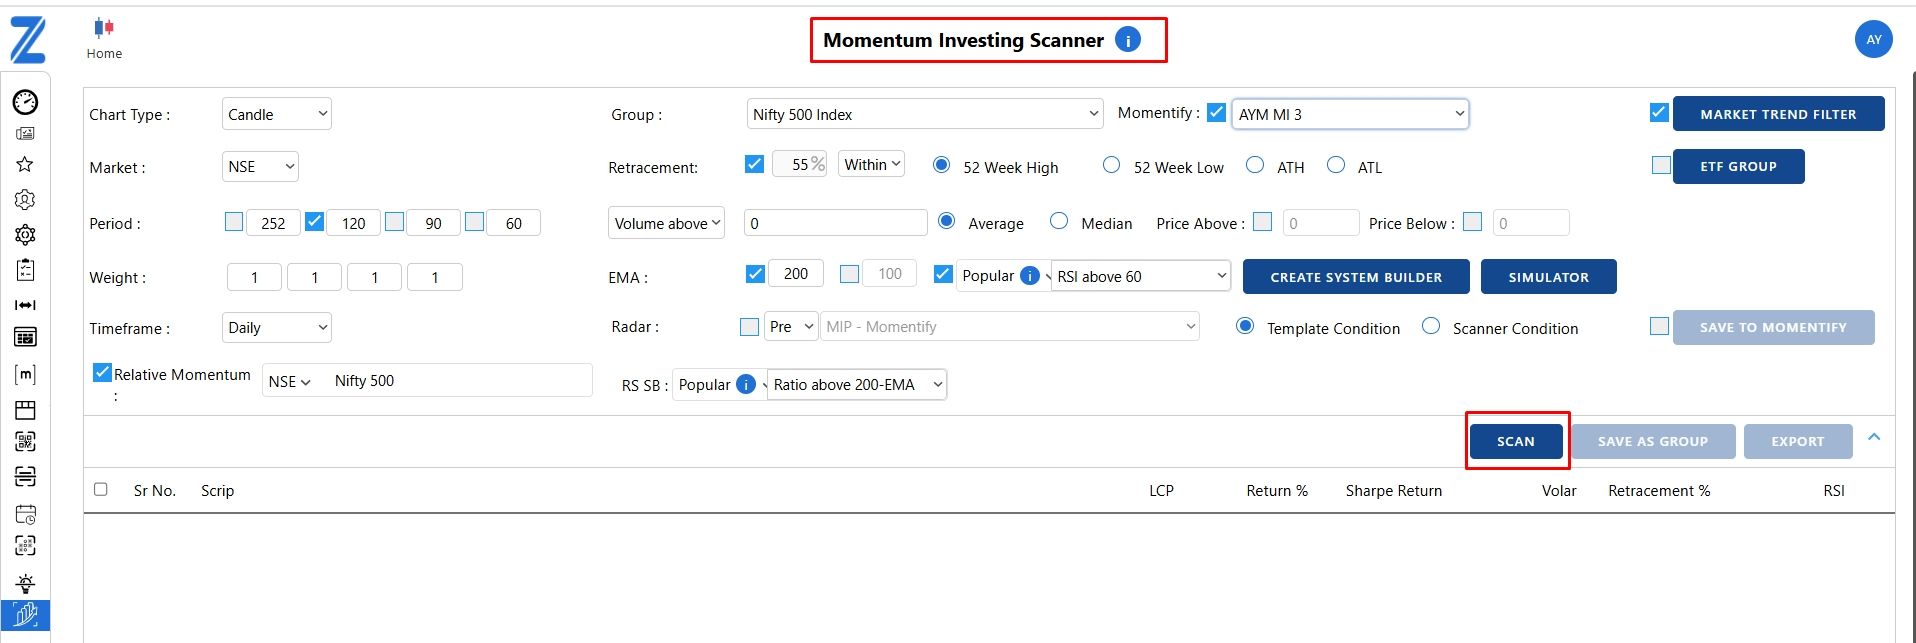Click the Retracement percent 55 field
Image resolution: width=1916 pixels, height=643 pixels.
click(799, 164)
